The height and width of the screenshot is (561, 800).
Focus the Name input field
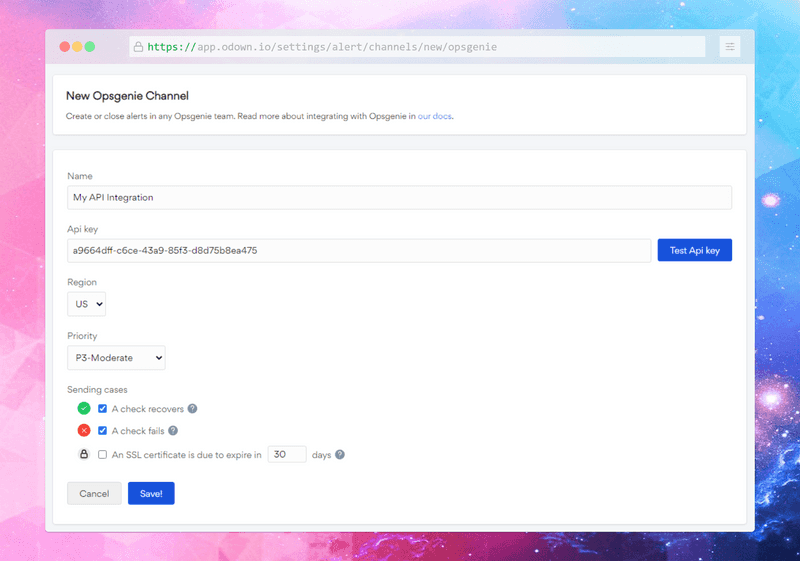point(399,197)
